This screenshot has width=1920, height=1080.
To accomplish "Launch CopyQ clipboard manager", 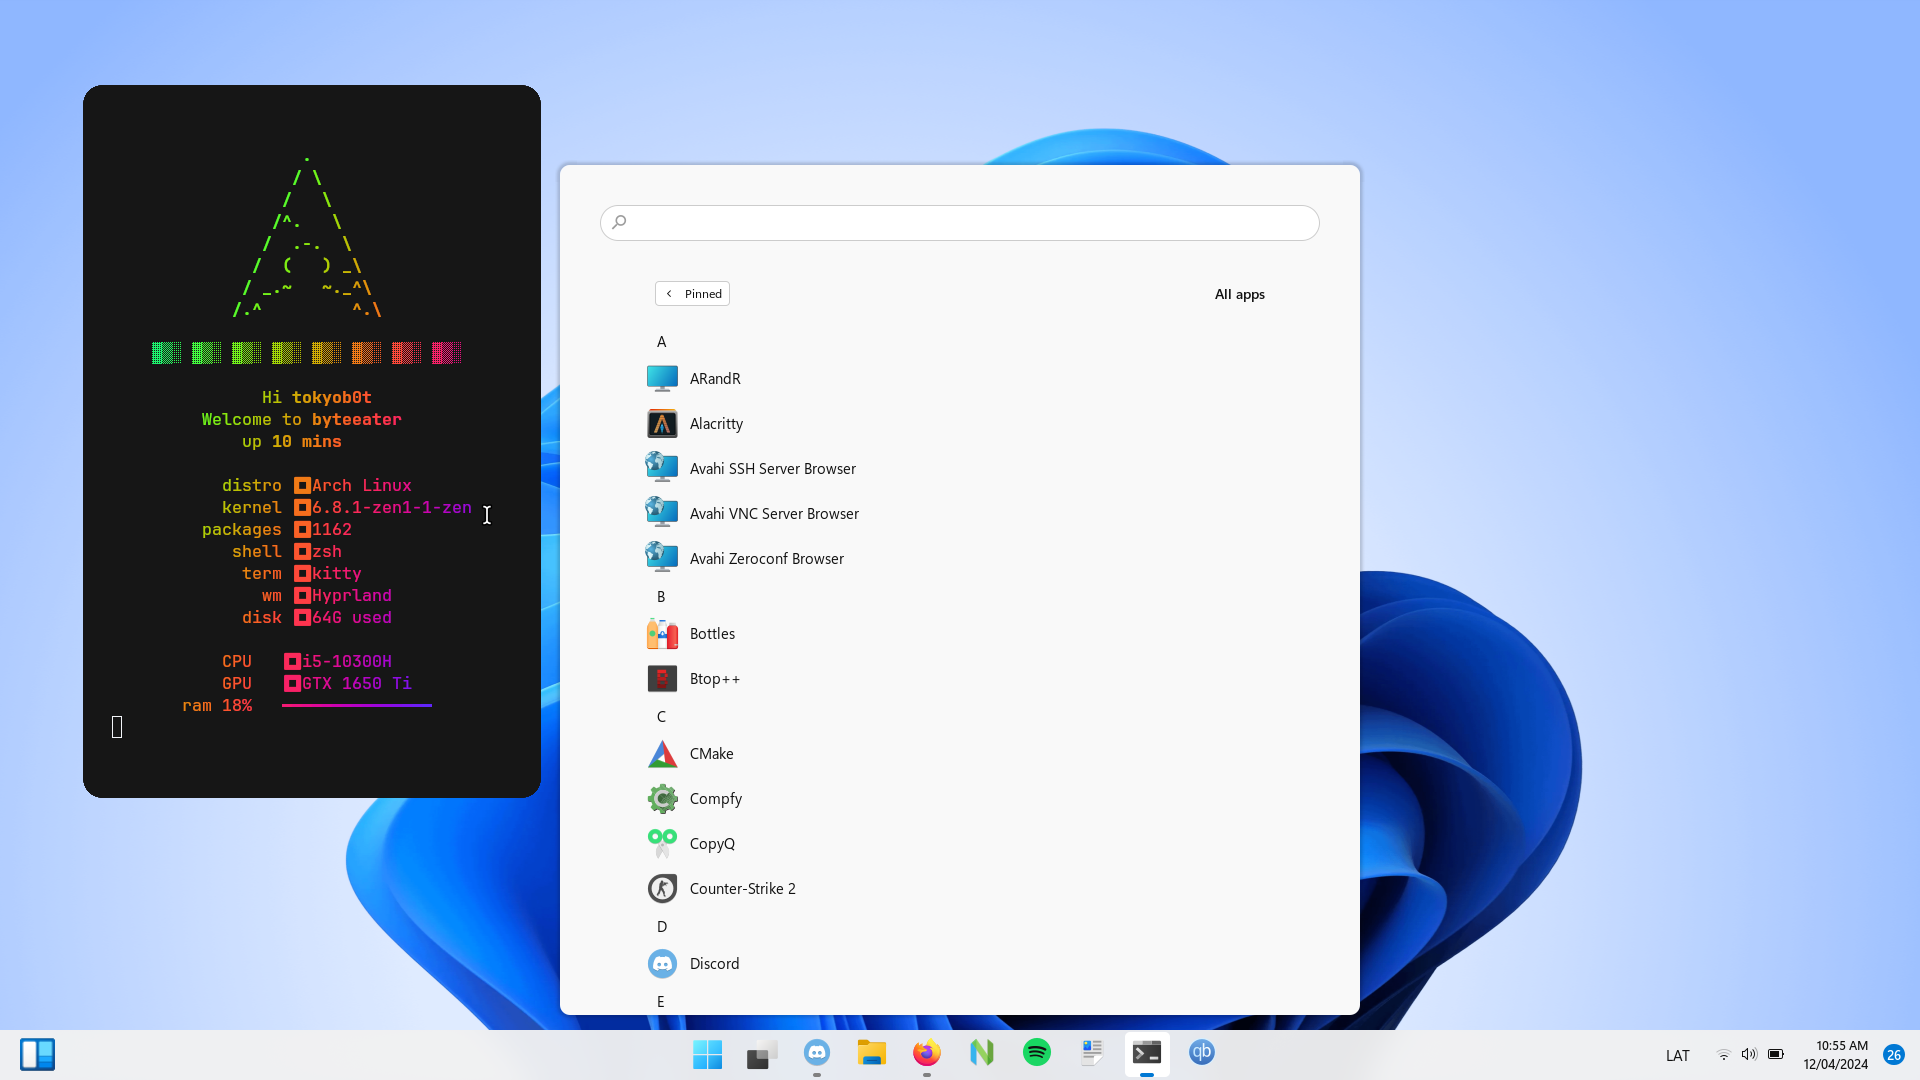I will click(711, 844).
